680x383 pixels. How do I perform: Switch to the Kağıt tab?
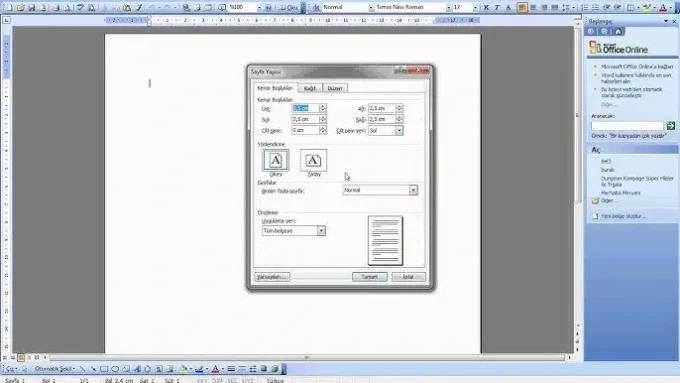tap(310, 88)
